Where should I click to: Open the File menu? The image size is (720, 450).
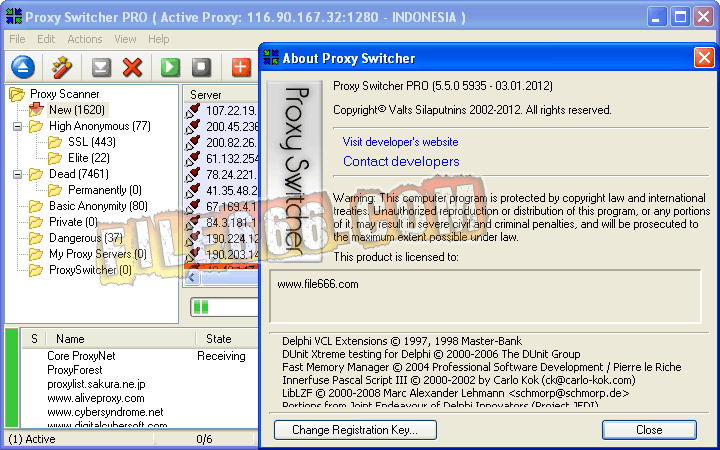click(17, 39)
